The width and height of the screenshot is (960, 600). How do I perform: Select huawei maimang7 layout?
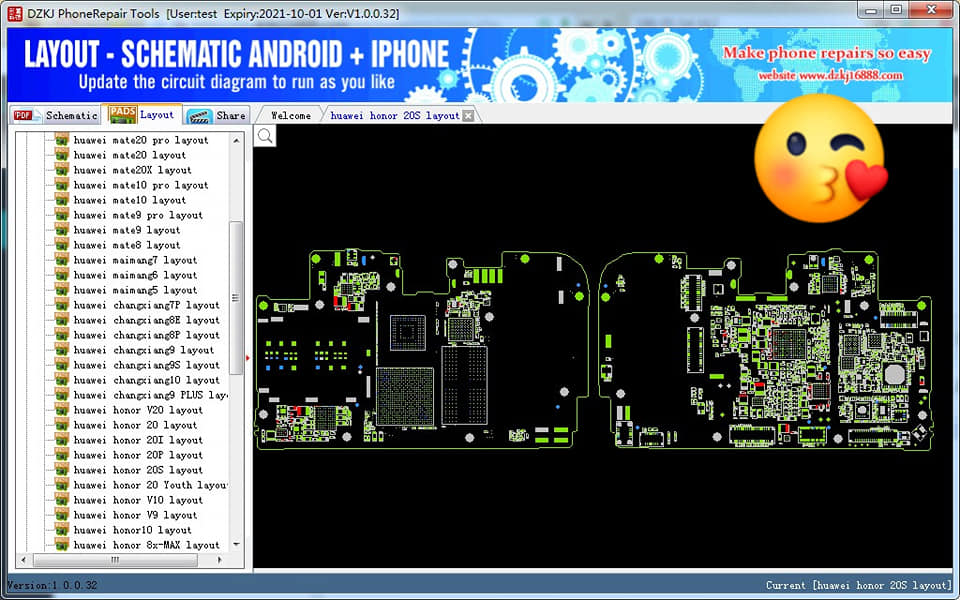tap(135, 260)
